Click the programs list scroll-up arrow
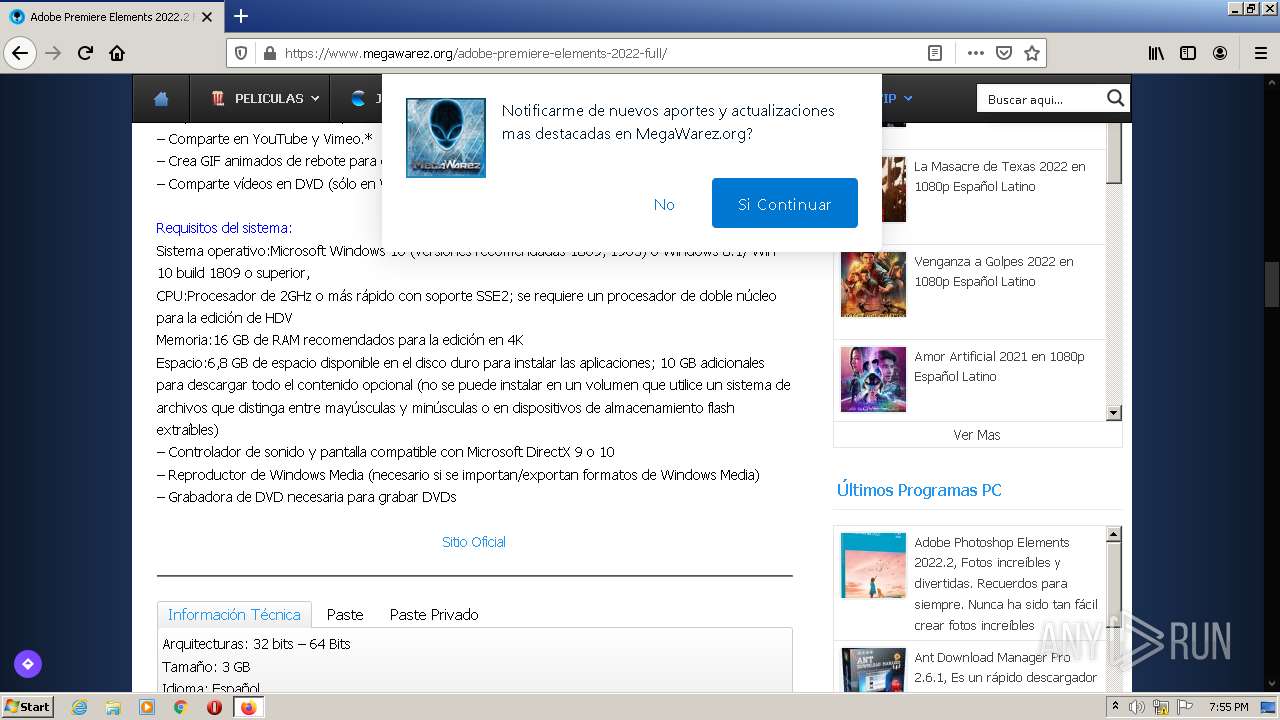 (x=1114, y=535)
